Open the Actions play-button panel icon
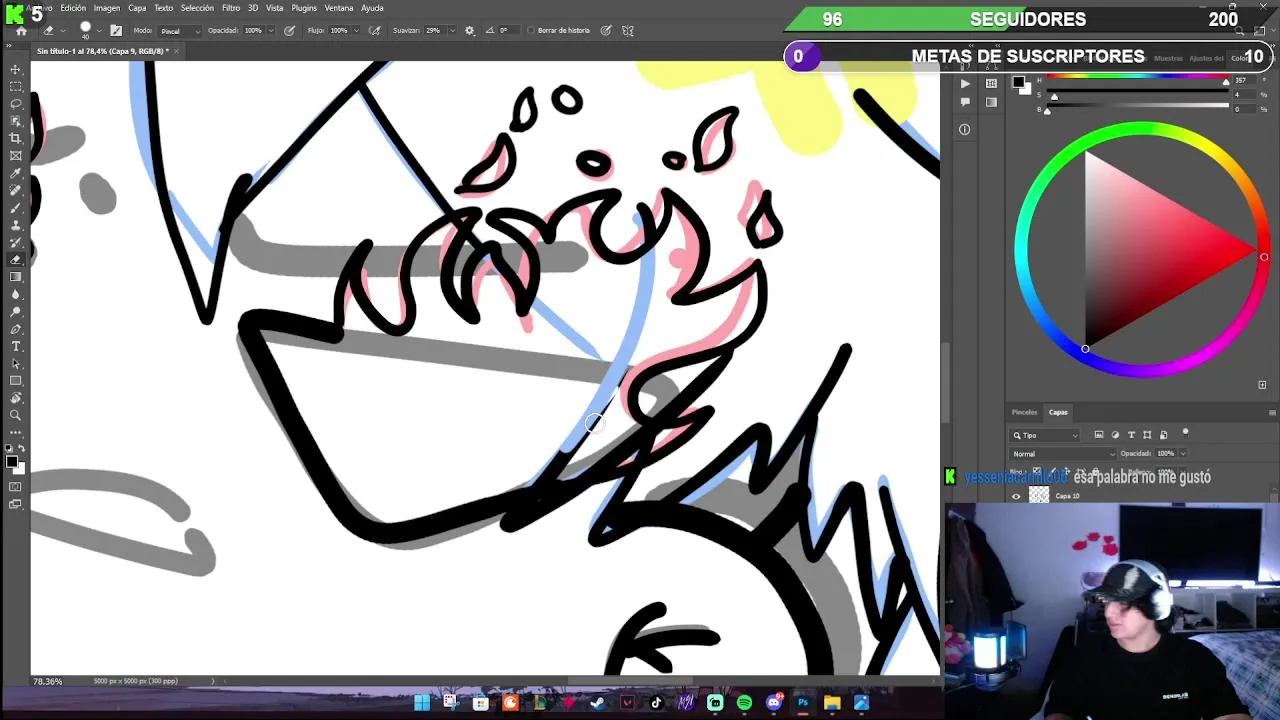 coord(964,84)
